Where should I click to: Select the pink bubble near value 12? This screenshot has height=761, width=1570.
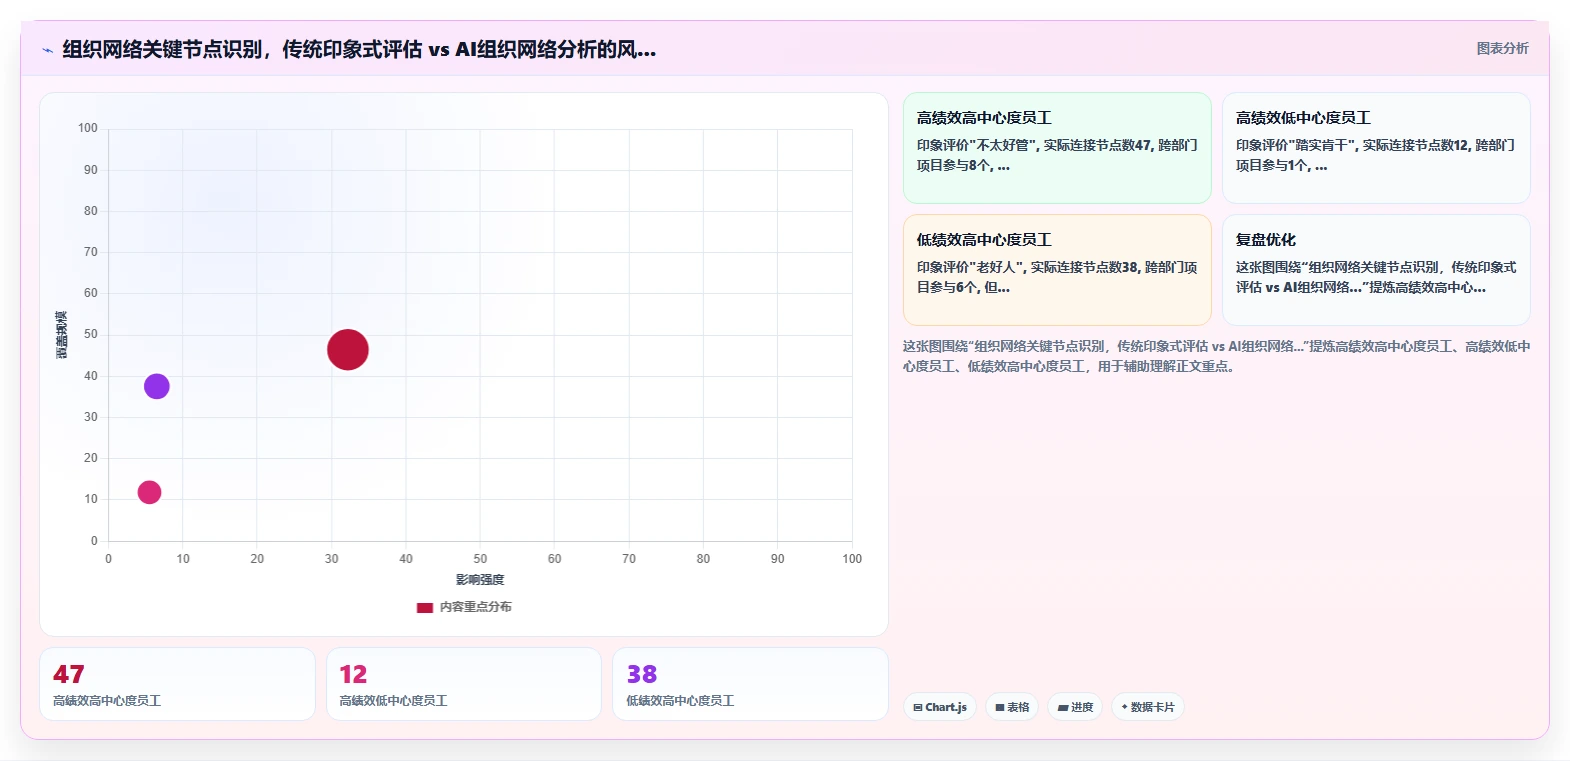click(x=149, y=492)
